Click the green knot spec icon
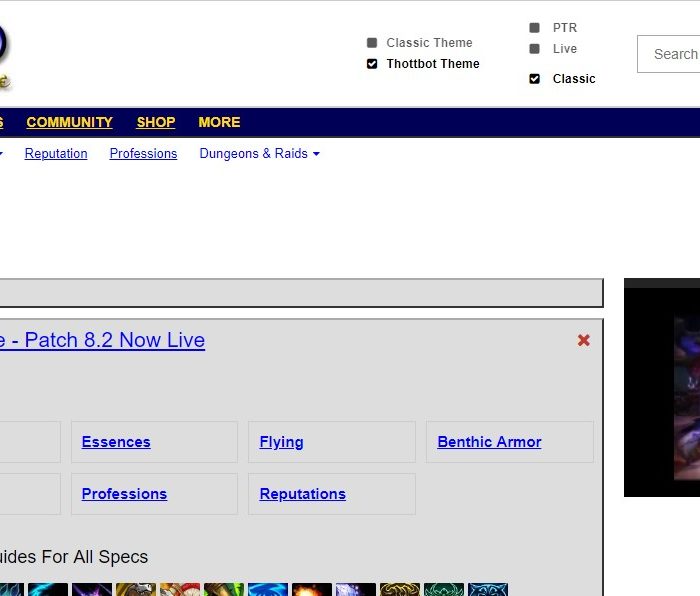The height and width of the screenshot is (596, 700). (x=444, y=590)
